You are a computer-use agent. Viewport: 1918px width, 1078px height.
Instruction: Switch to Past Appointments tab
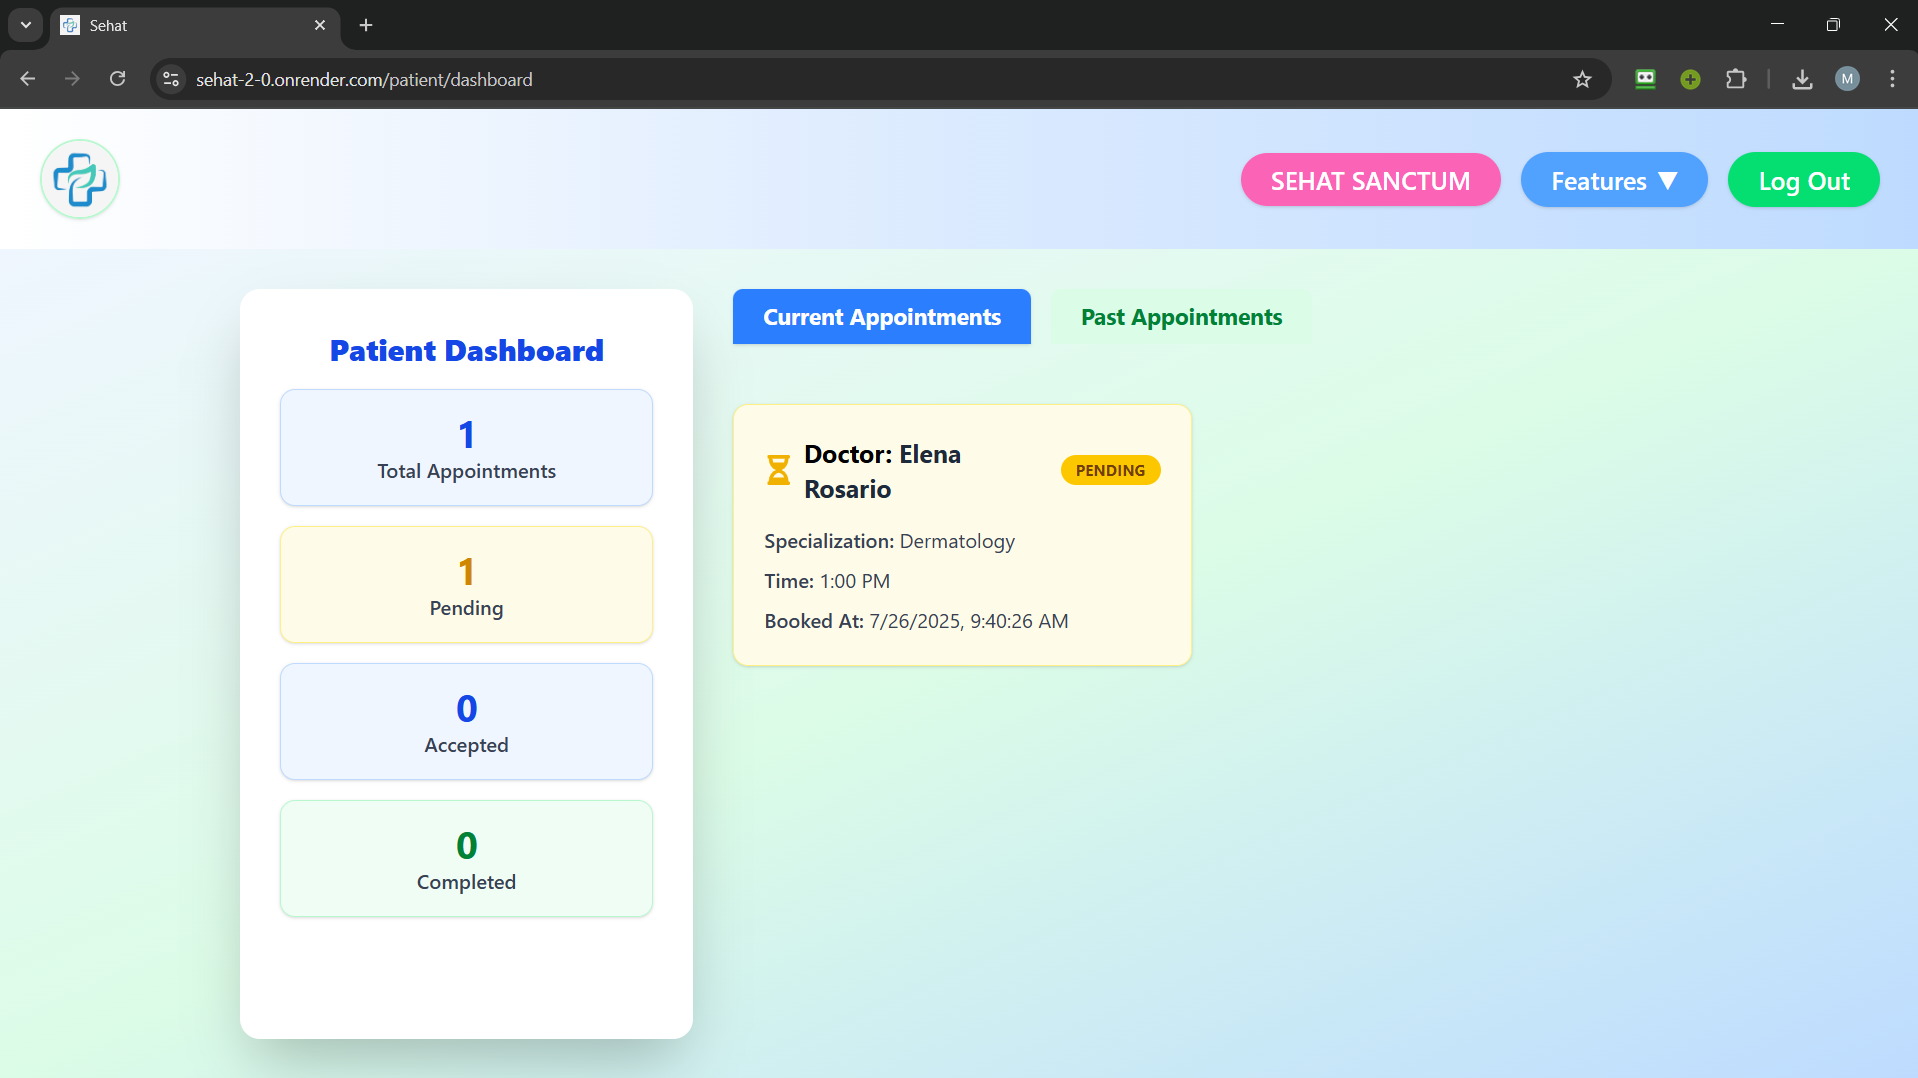tap(1181, 317)
